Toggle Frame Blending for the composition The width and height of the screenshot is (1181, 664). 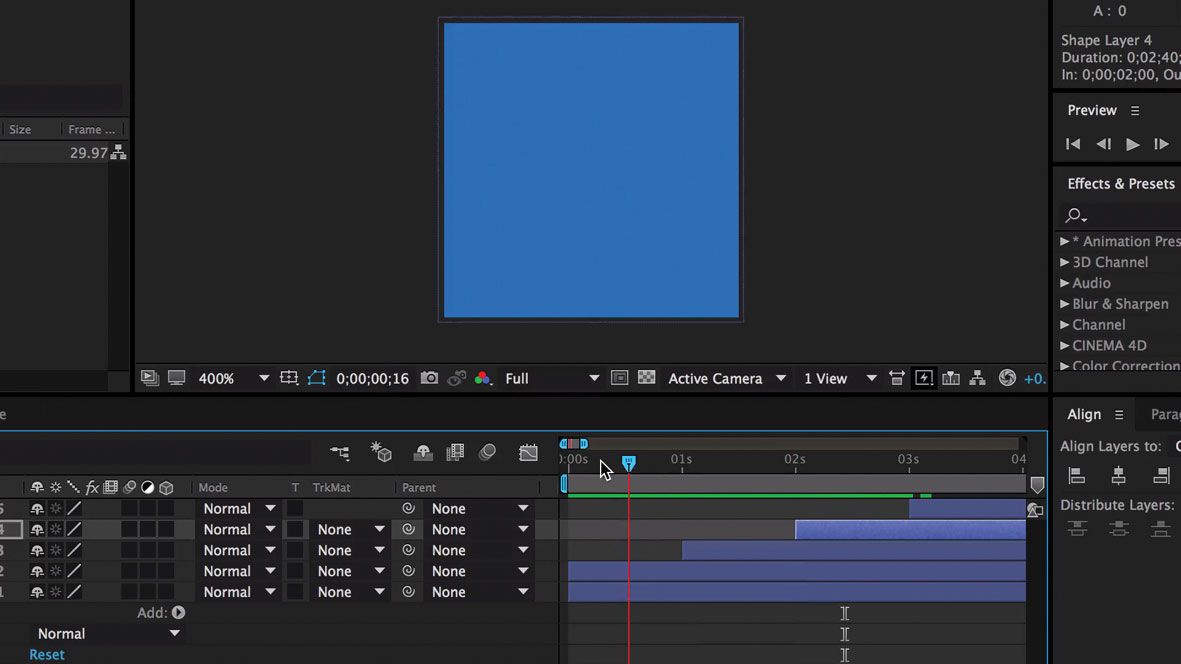pos(455,452)
